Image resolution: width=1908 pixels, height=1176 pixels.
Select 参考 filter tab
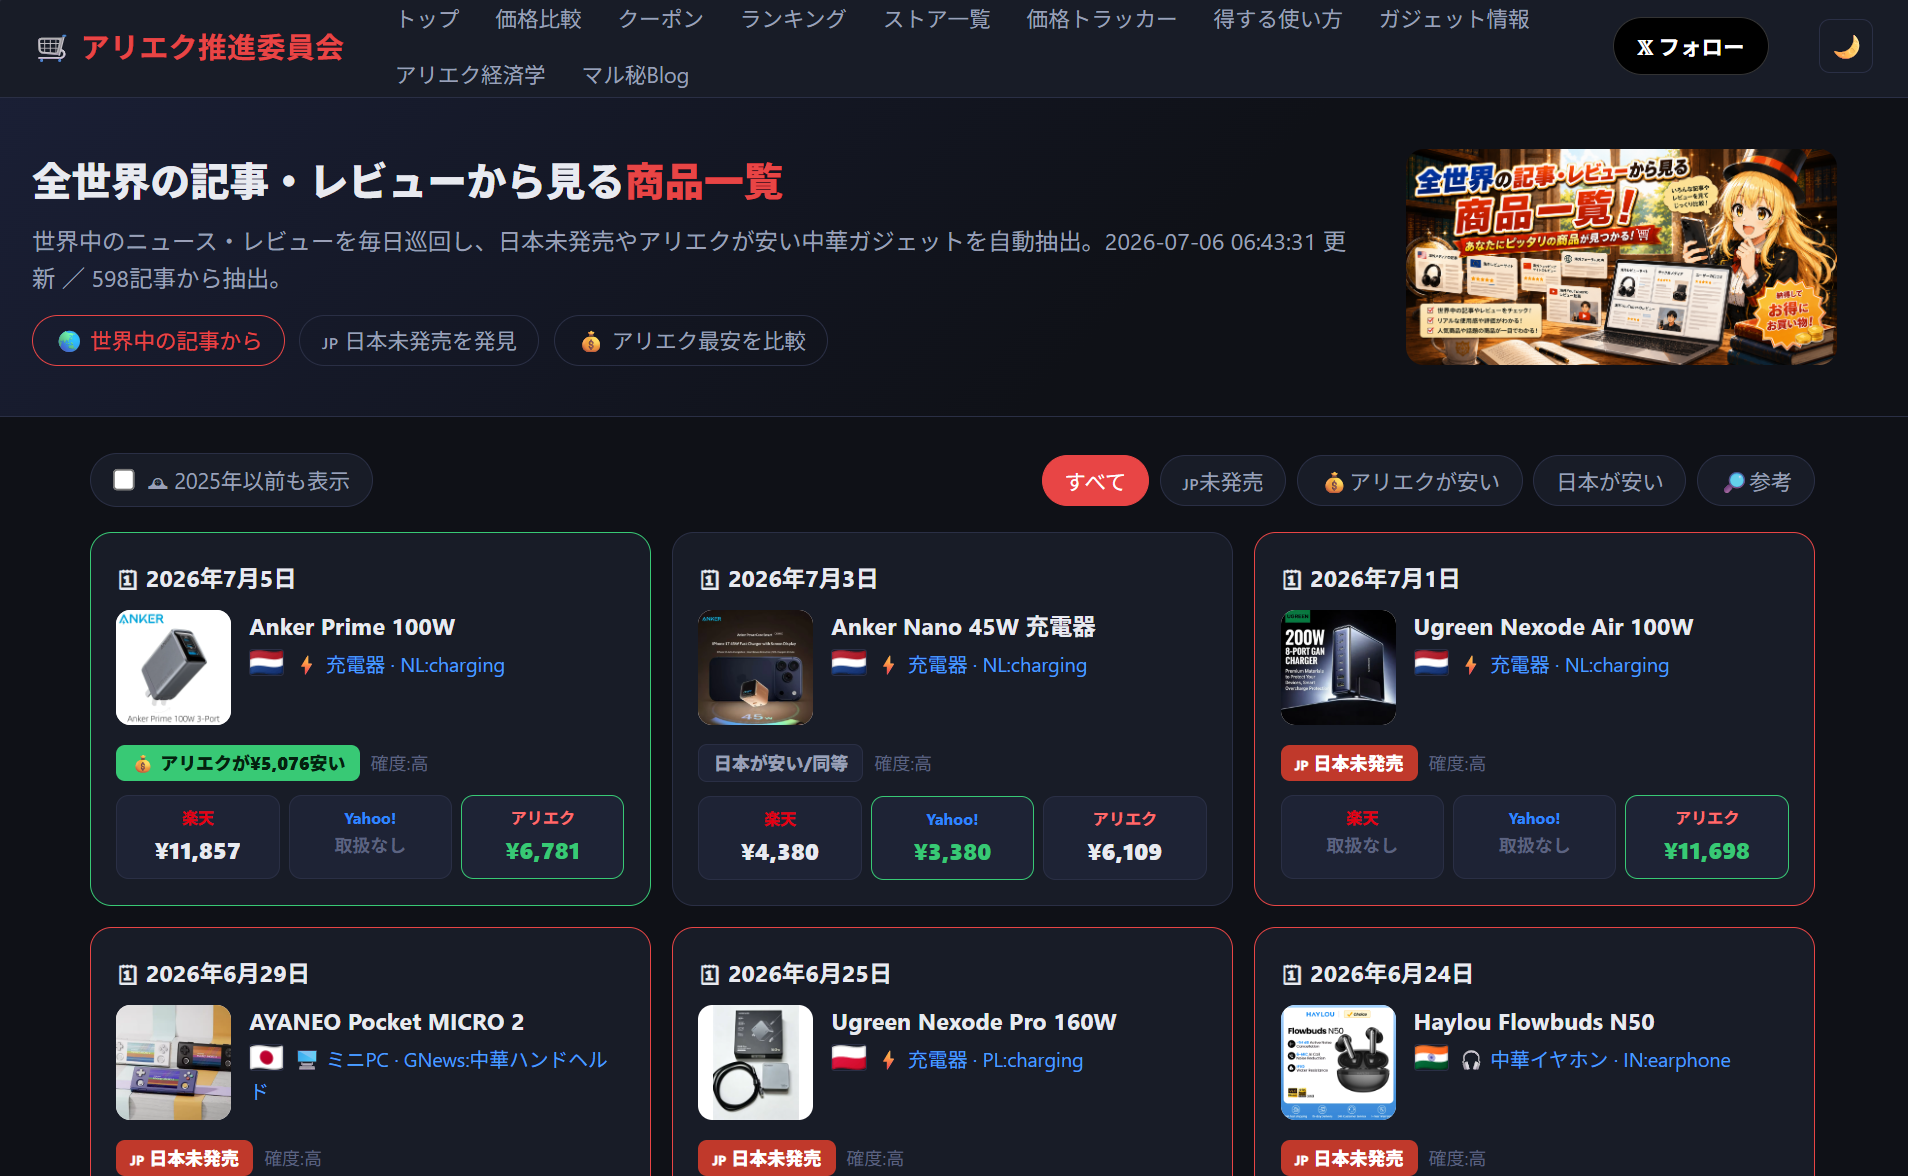point(1756,481)
